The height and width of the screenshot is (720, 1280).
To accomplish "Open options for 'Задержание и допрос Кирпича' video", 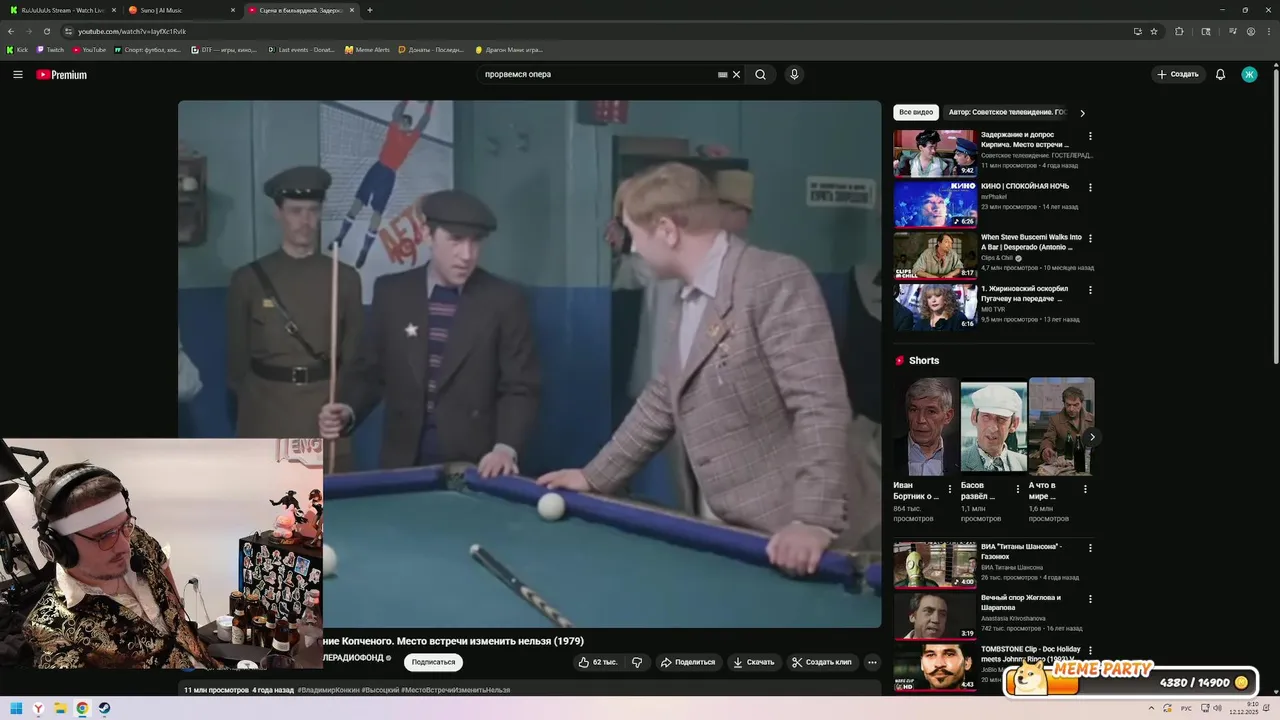I will pos(1090,136).
